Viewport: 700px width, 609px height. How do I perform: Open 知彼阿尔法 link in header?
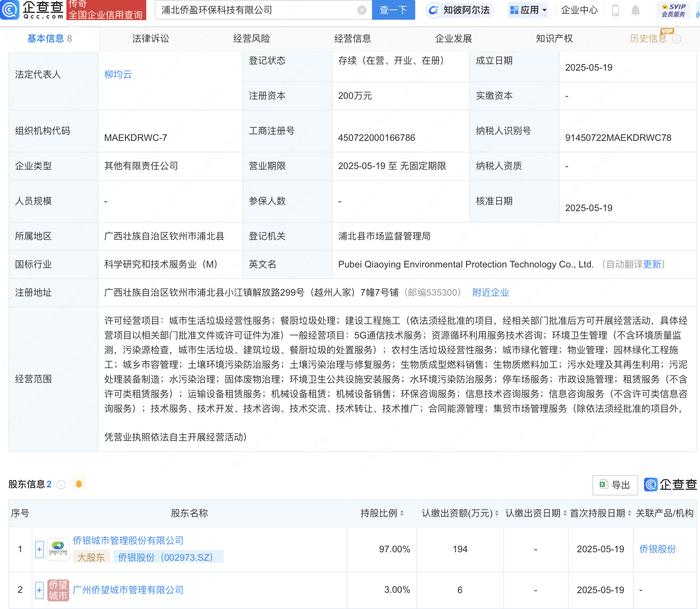458,10
